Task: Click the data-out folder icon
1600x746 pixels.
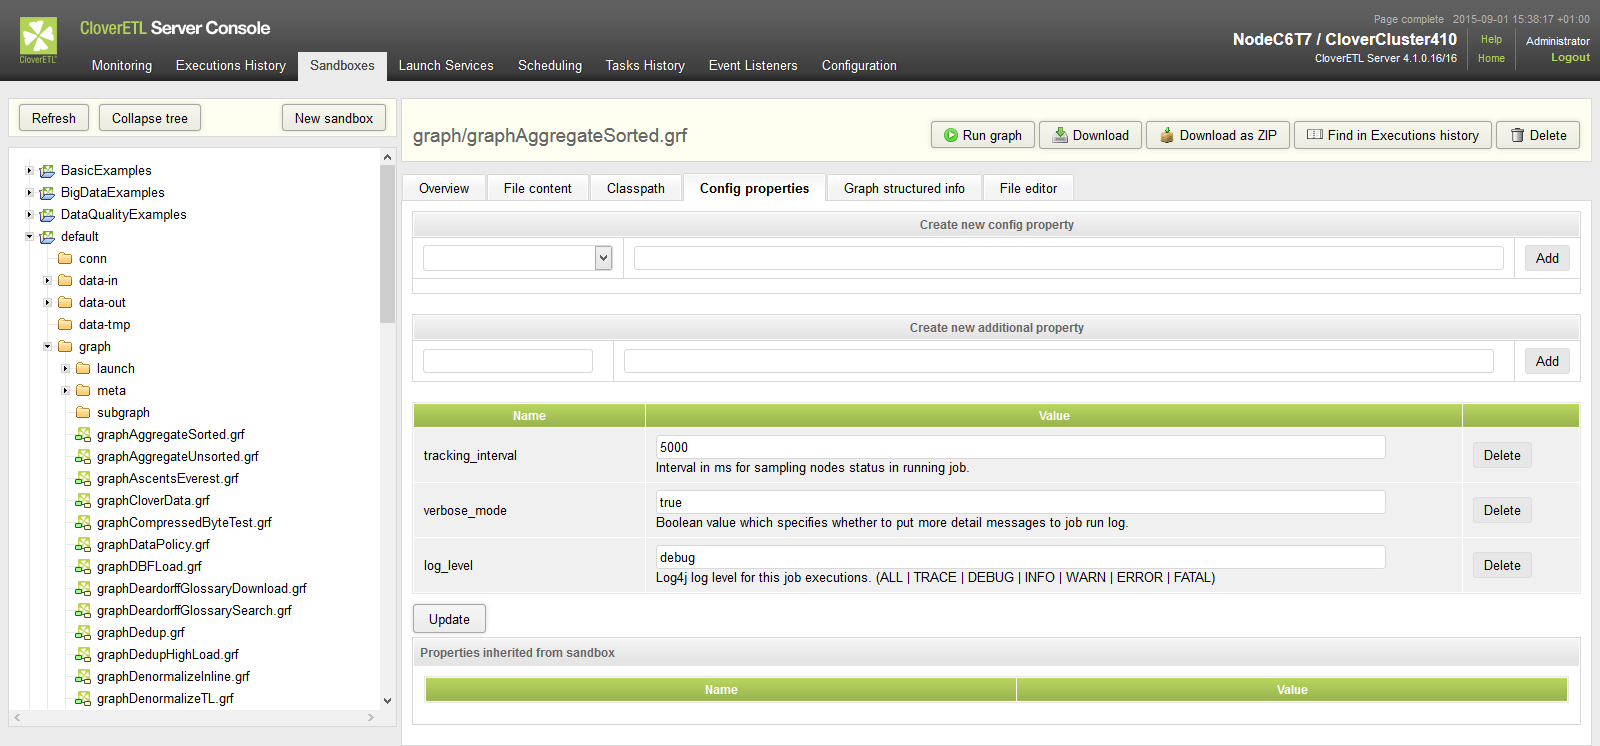Action: pyautogui.click(x=65, y=303)
